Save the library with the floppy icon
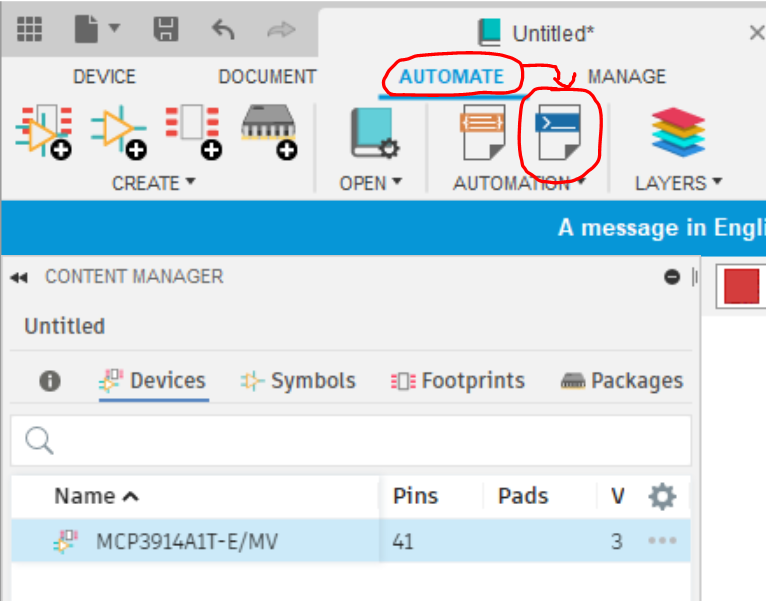The height and width of the screenshot is (601, 766). tap(166, 29)
